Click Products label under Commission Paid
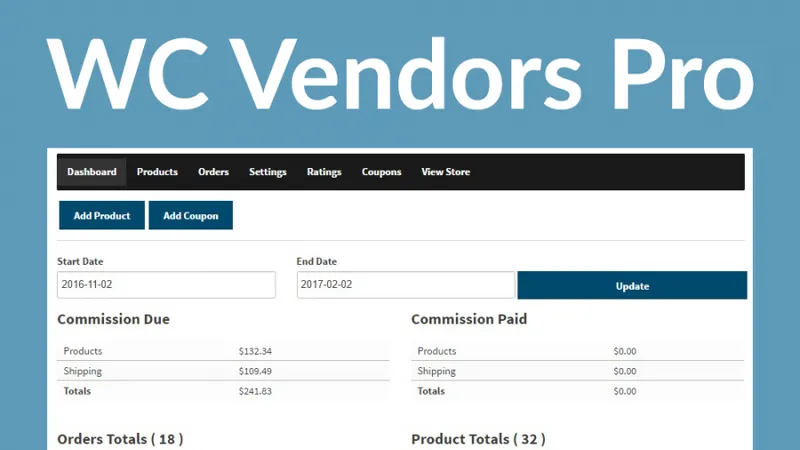800x450 pixels. 437,351
